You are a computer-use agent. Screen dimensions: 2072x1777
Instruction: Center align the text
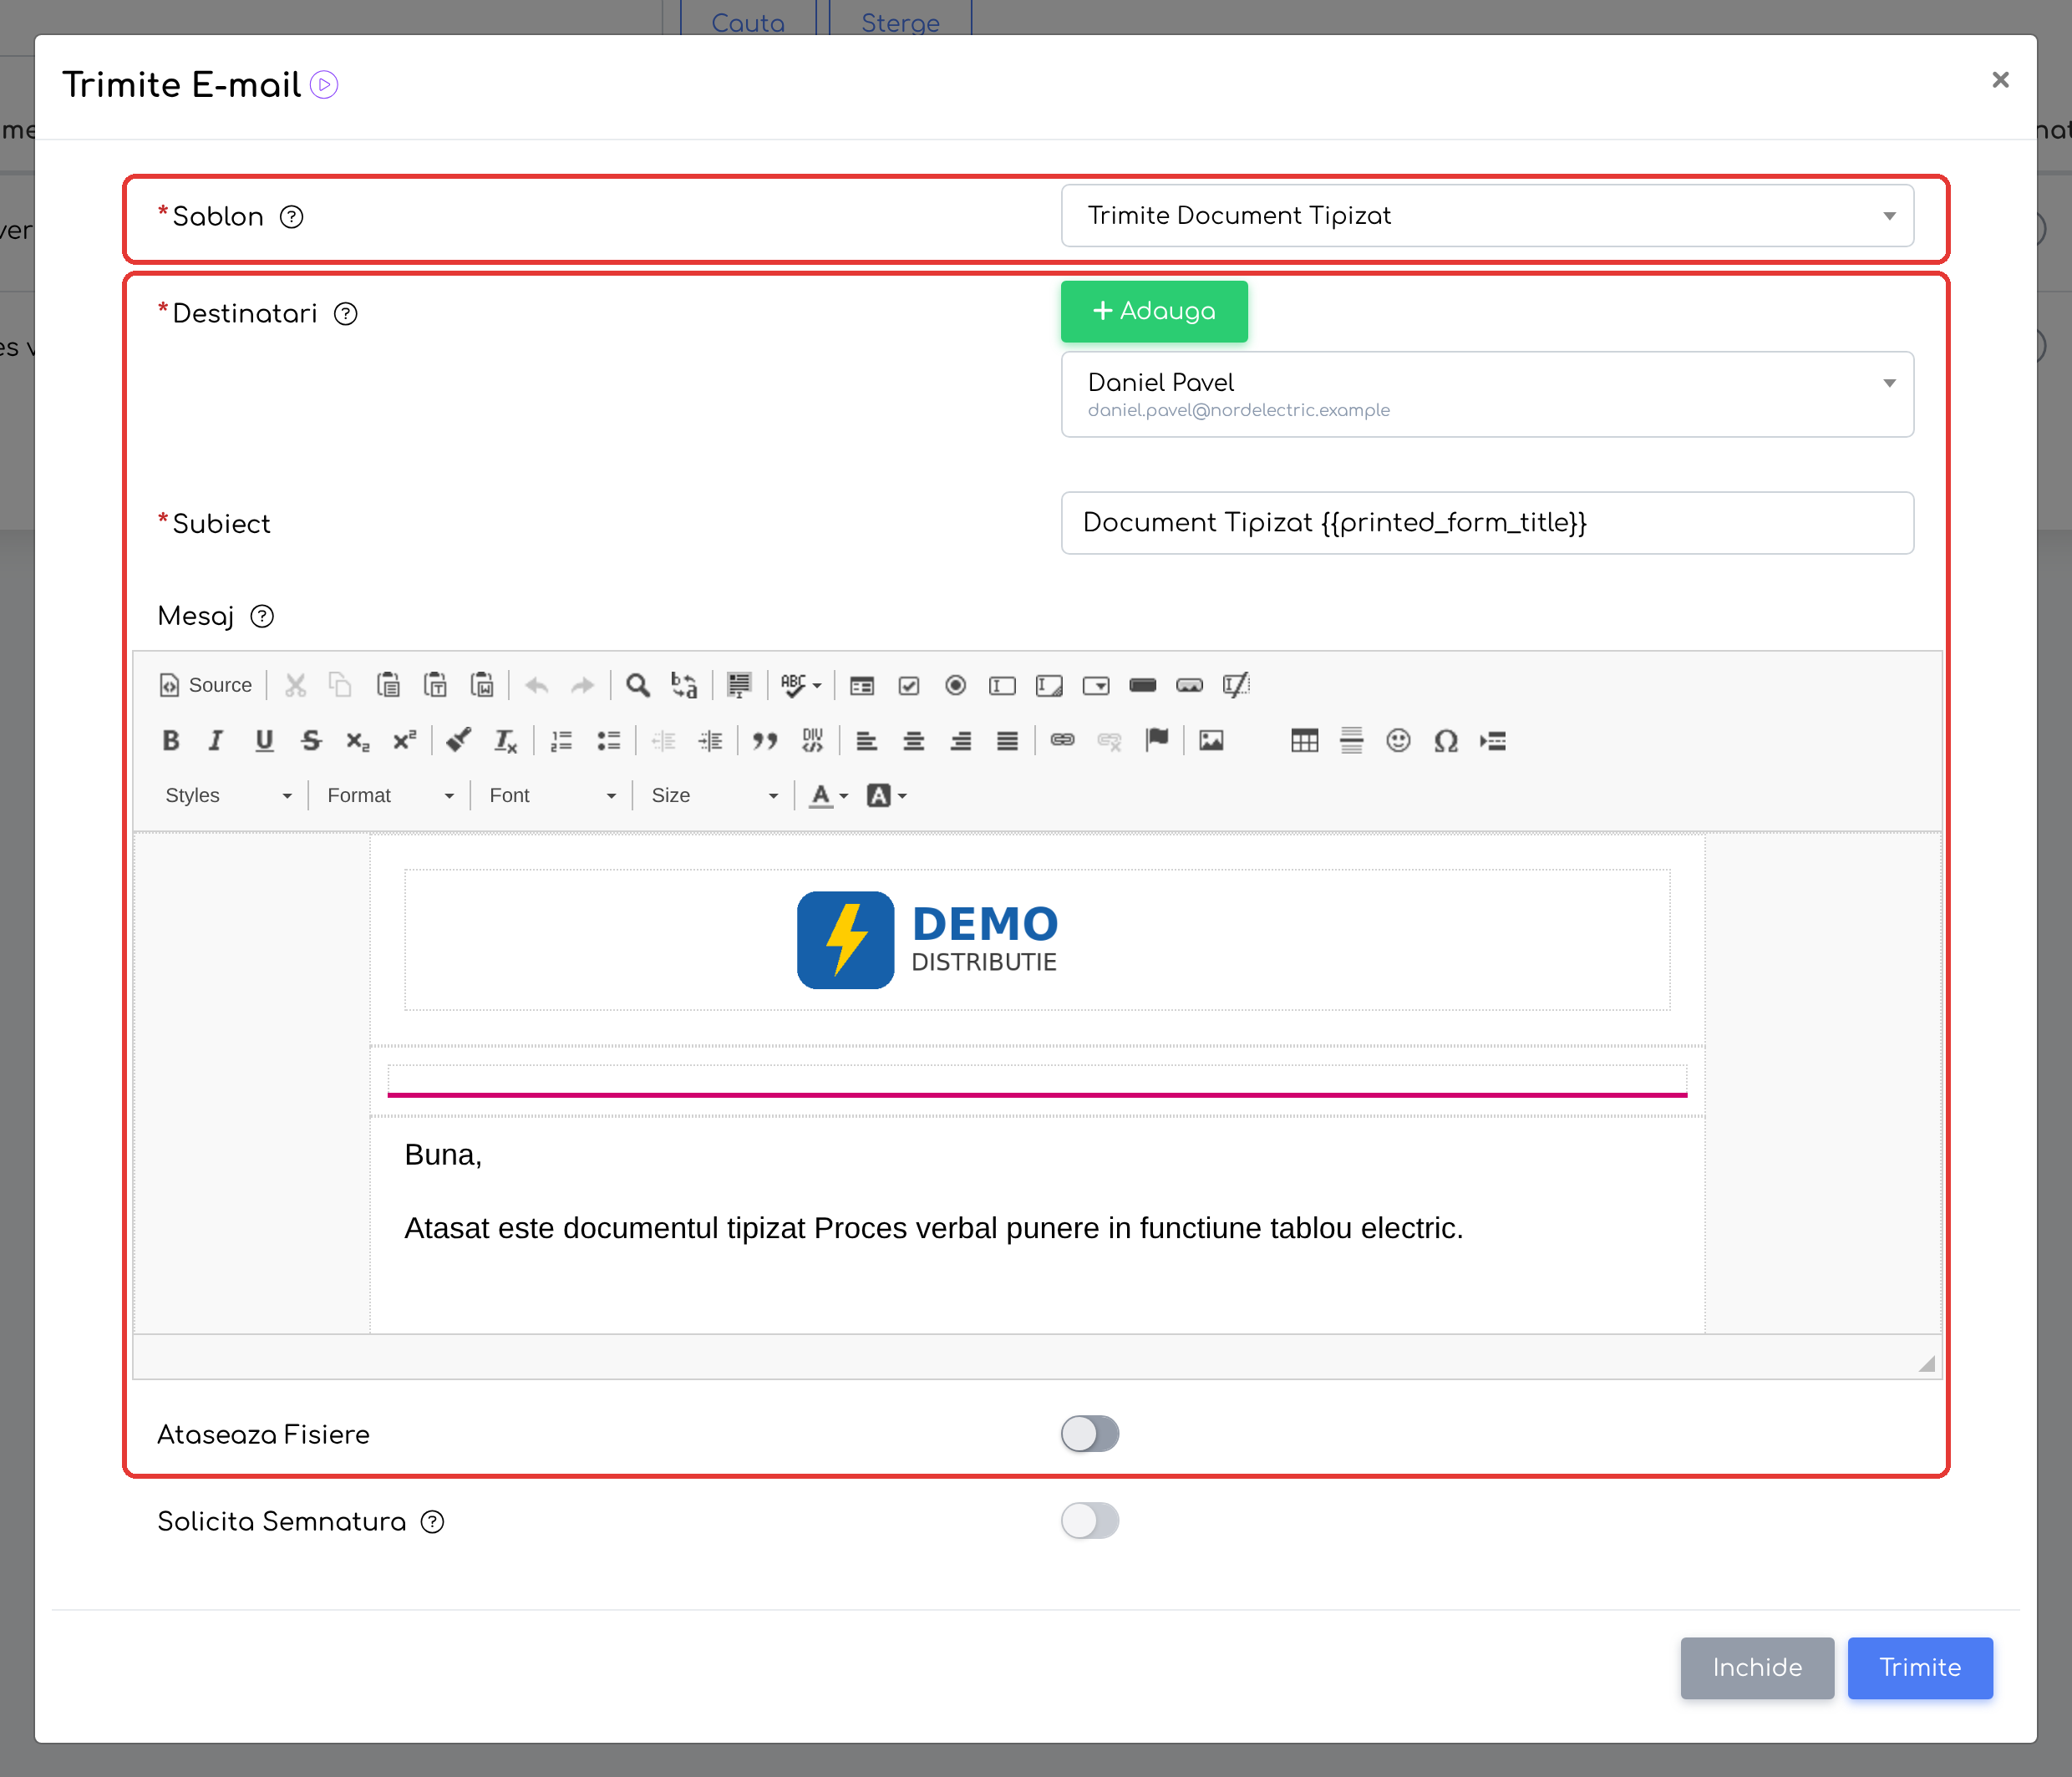point(913,741)
